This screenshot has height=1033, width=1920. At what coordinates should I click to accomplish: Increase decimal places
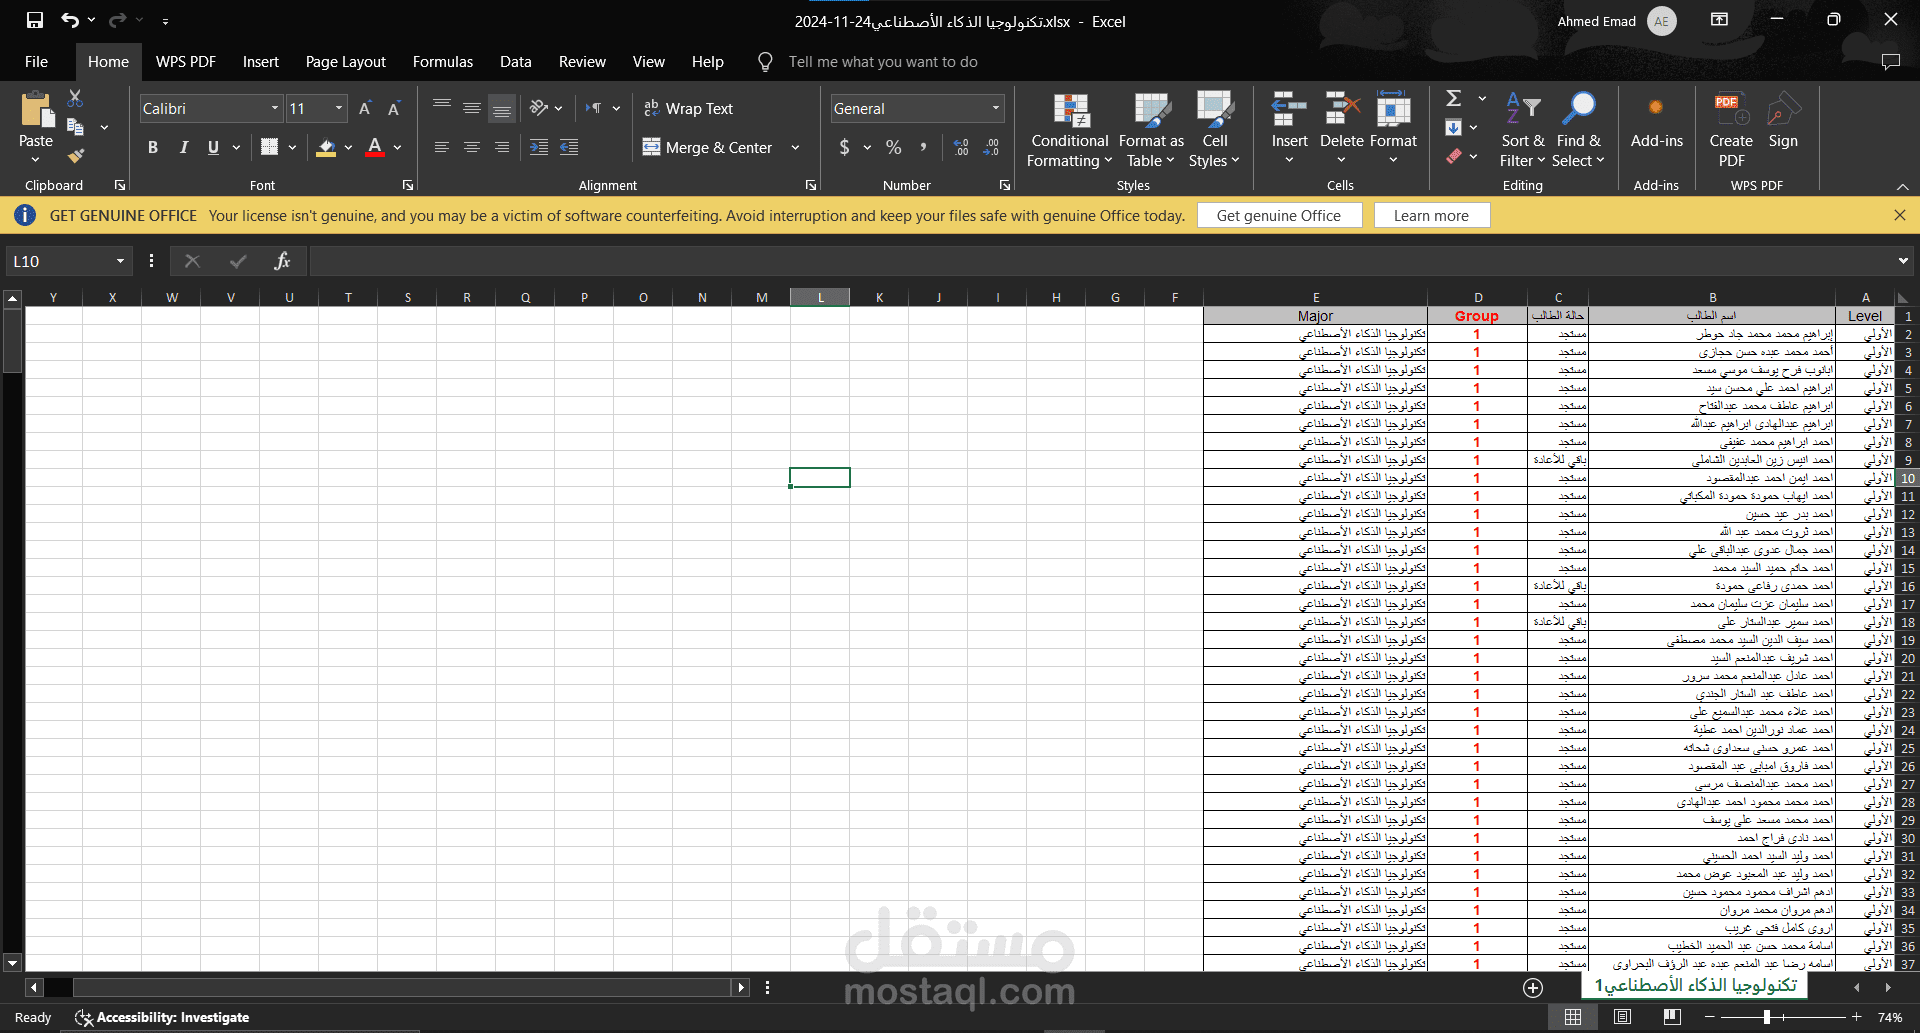pos(961,147)
